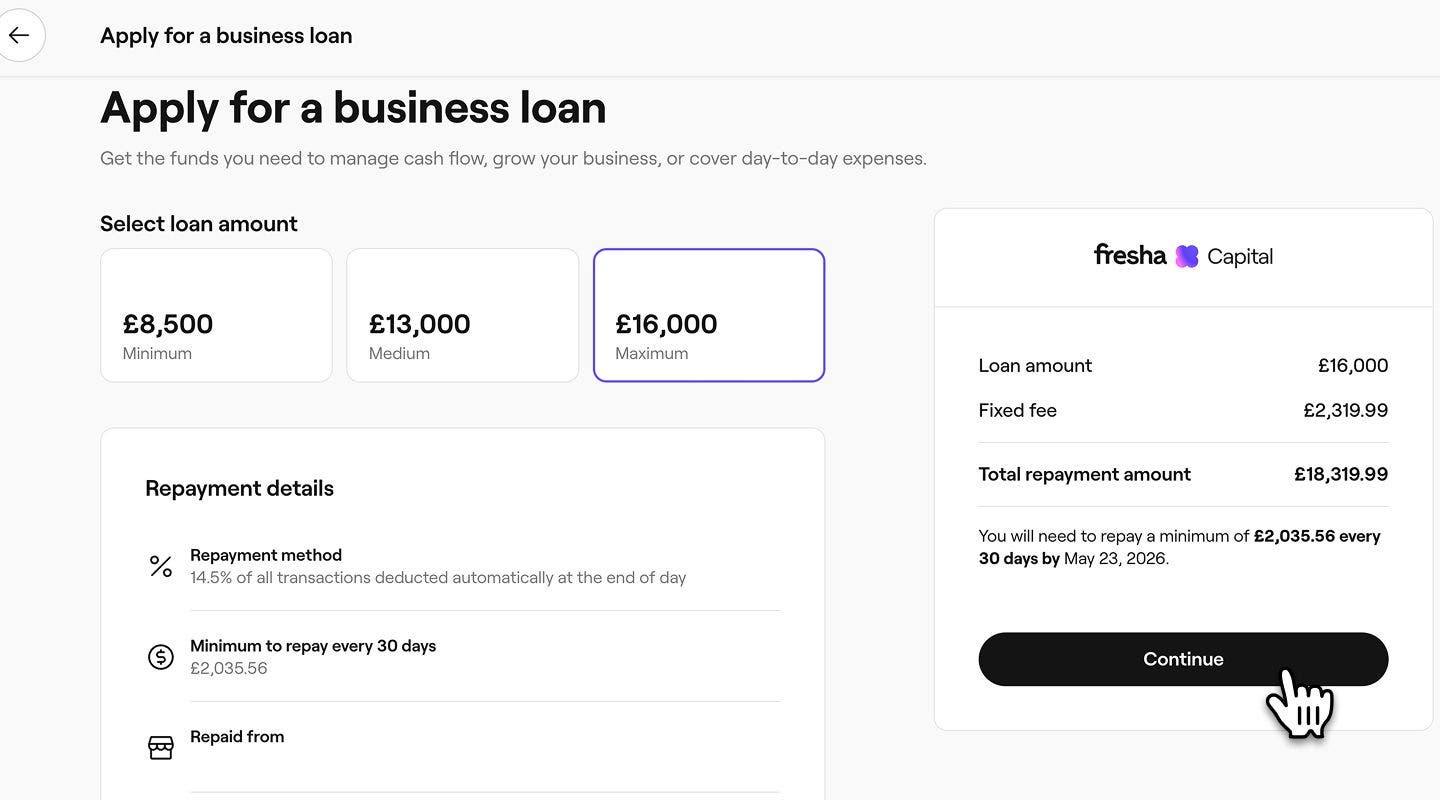Click the Total repayment amount row
1440x800 pixels.
tap(1183, 474)
